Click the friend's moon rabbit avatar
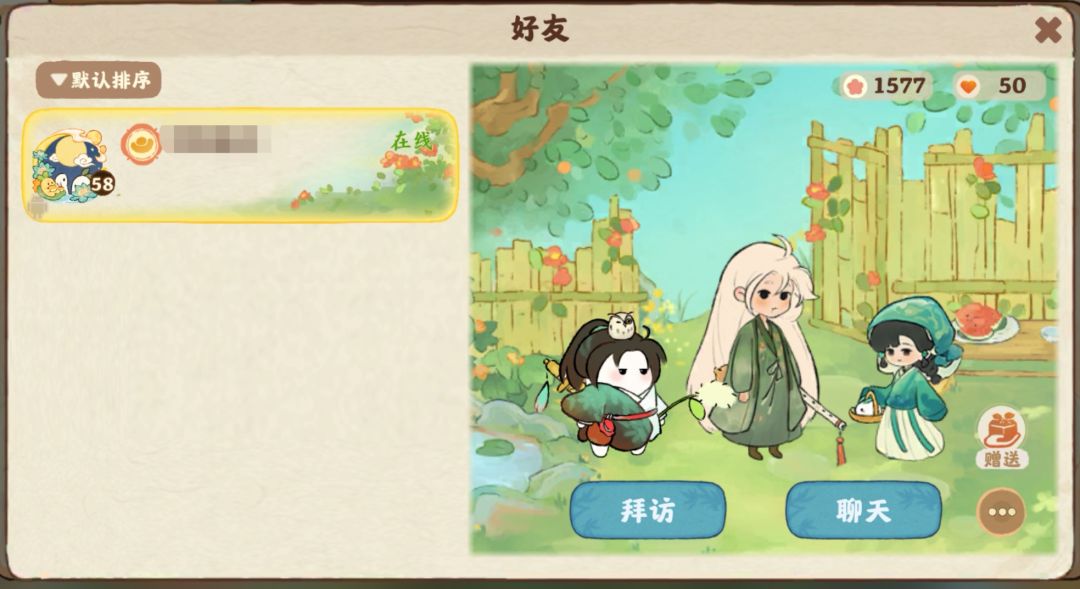 [x=70, y=166]
